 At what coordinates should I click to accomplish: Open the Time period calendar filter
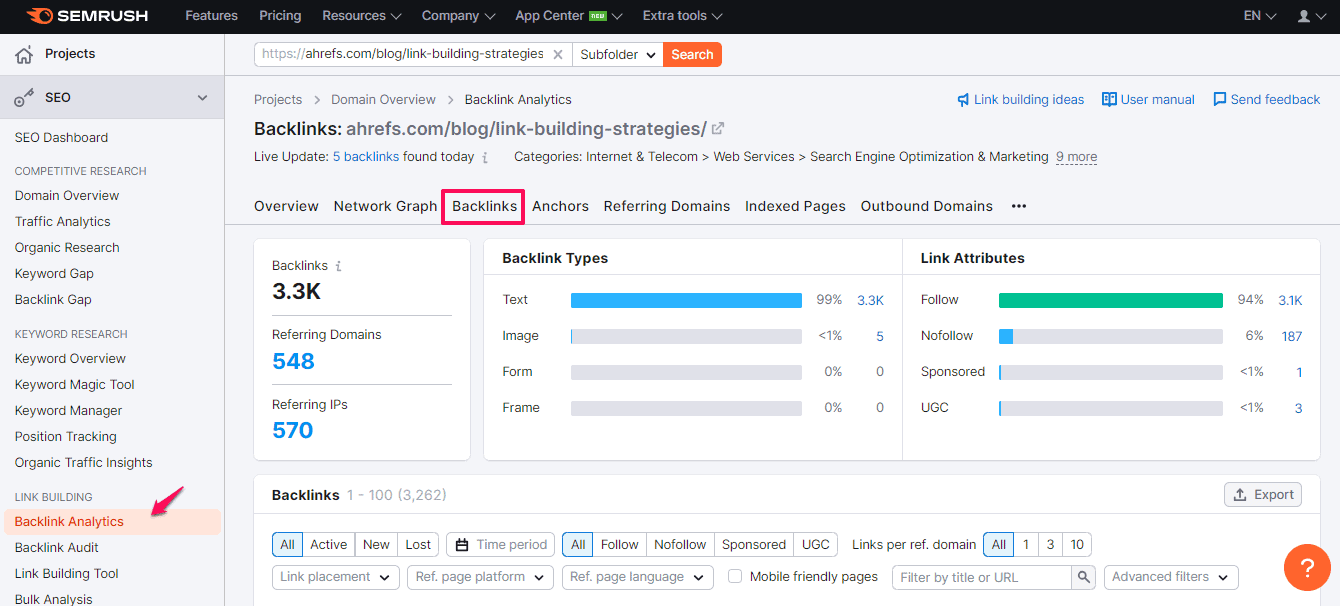point(501,545)
